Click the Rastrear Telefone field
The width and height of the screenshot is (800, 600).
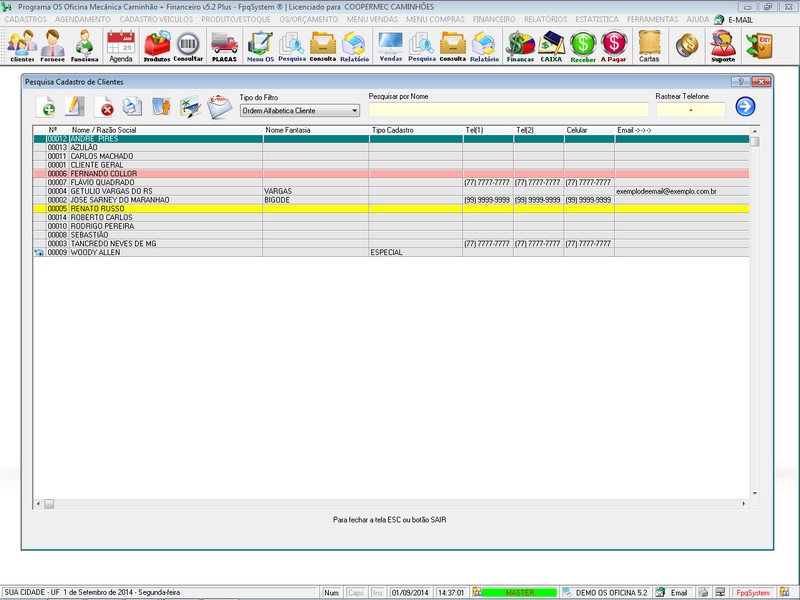coord(690,109)
